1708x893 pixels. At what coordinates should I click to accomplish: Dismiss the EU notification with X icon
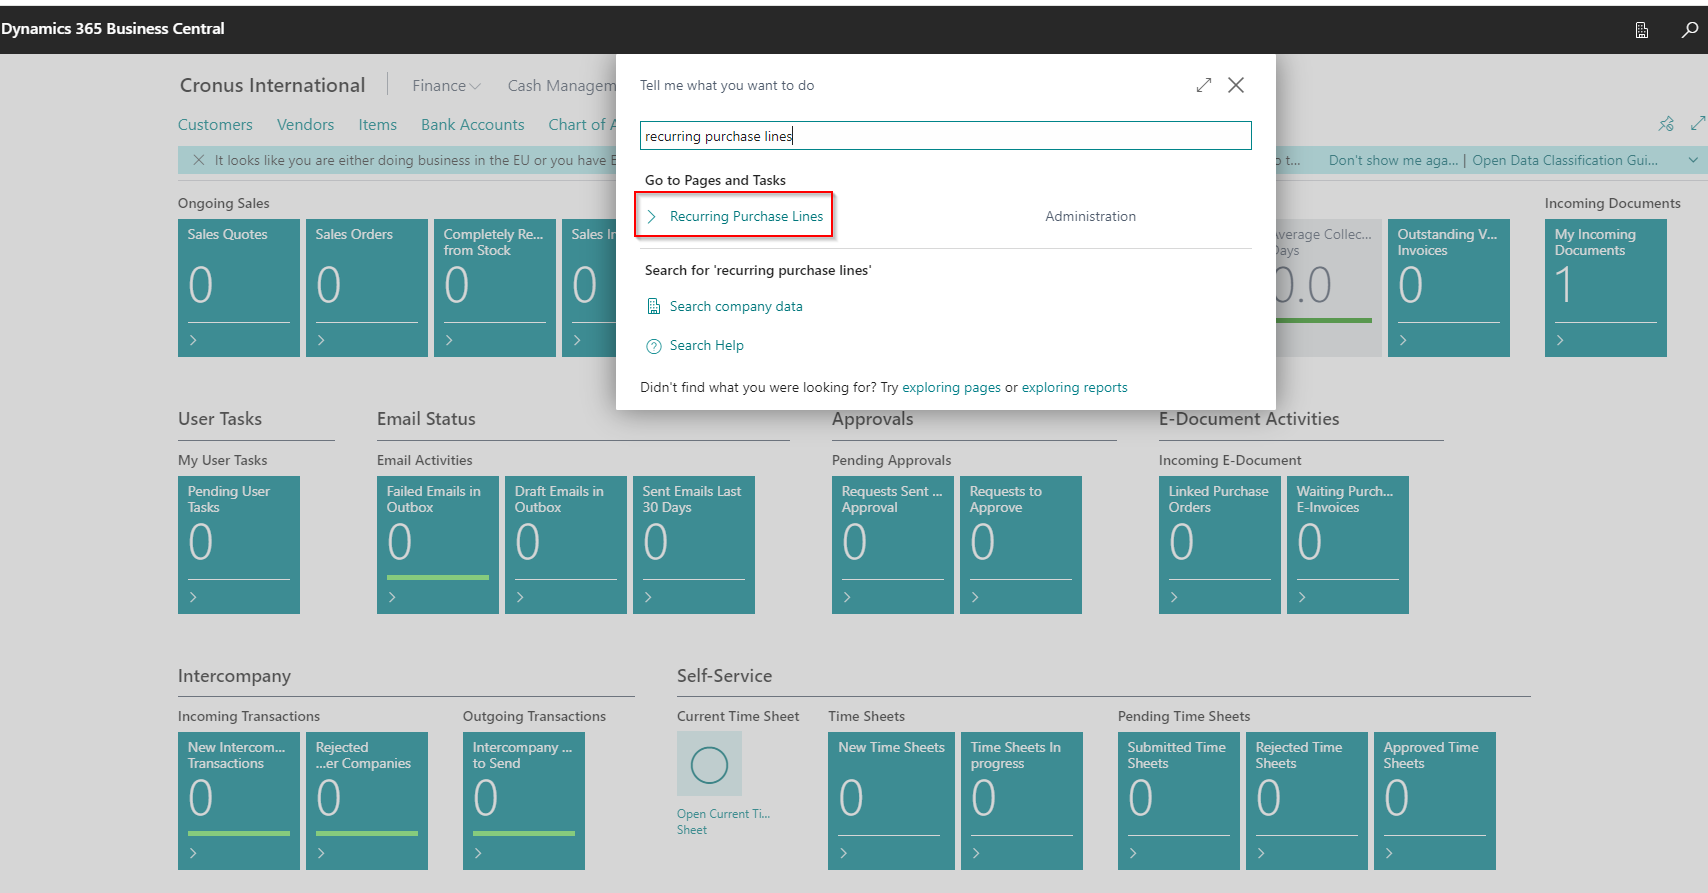(x=198, y=160)
